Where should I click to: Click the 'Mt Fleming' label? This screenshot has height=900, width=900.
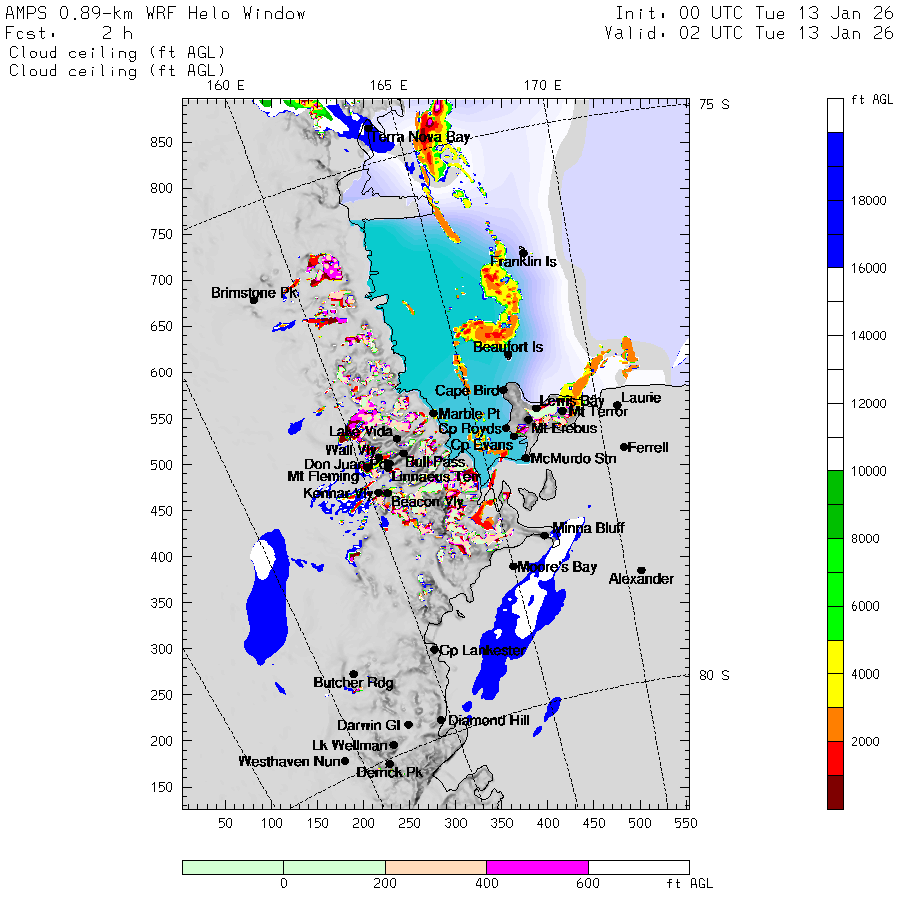coord(323,476)
